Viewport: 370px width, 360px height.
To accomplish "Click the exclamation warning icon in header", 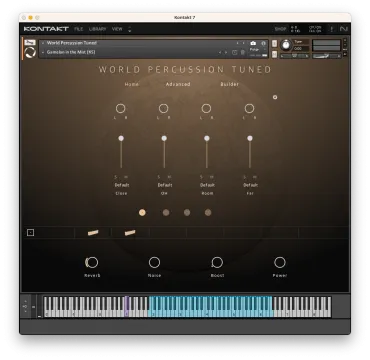I will pos(331,29).
